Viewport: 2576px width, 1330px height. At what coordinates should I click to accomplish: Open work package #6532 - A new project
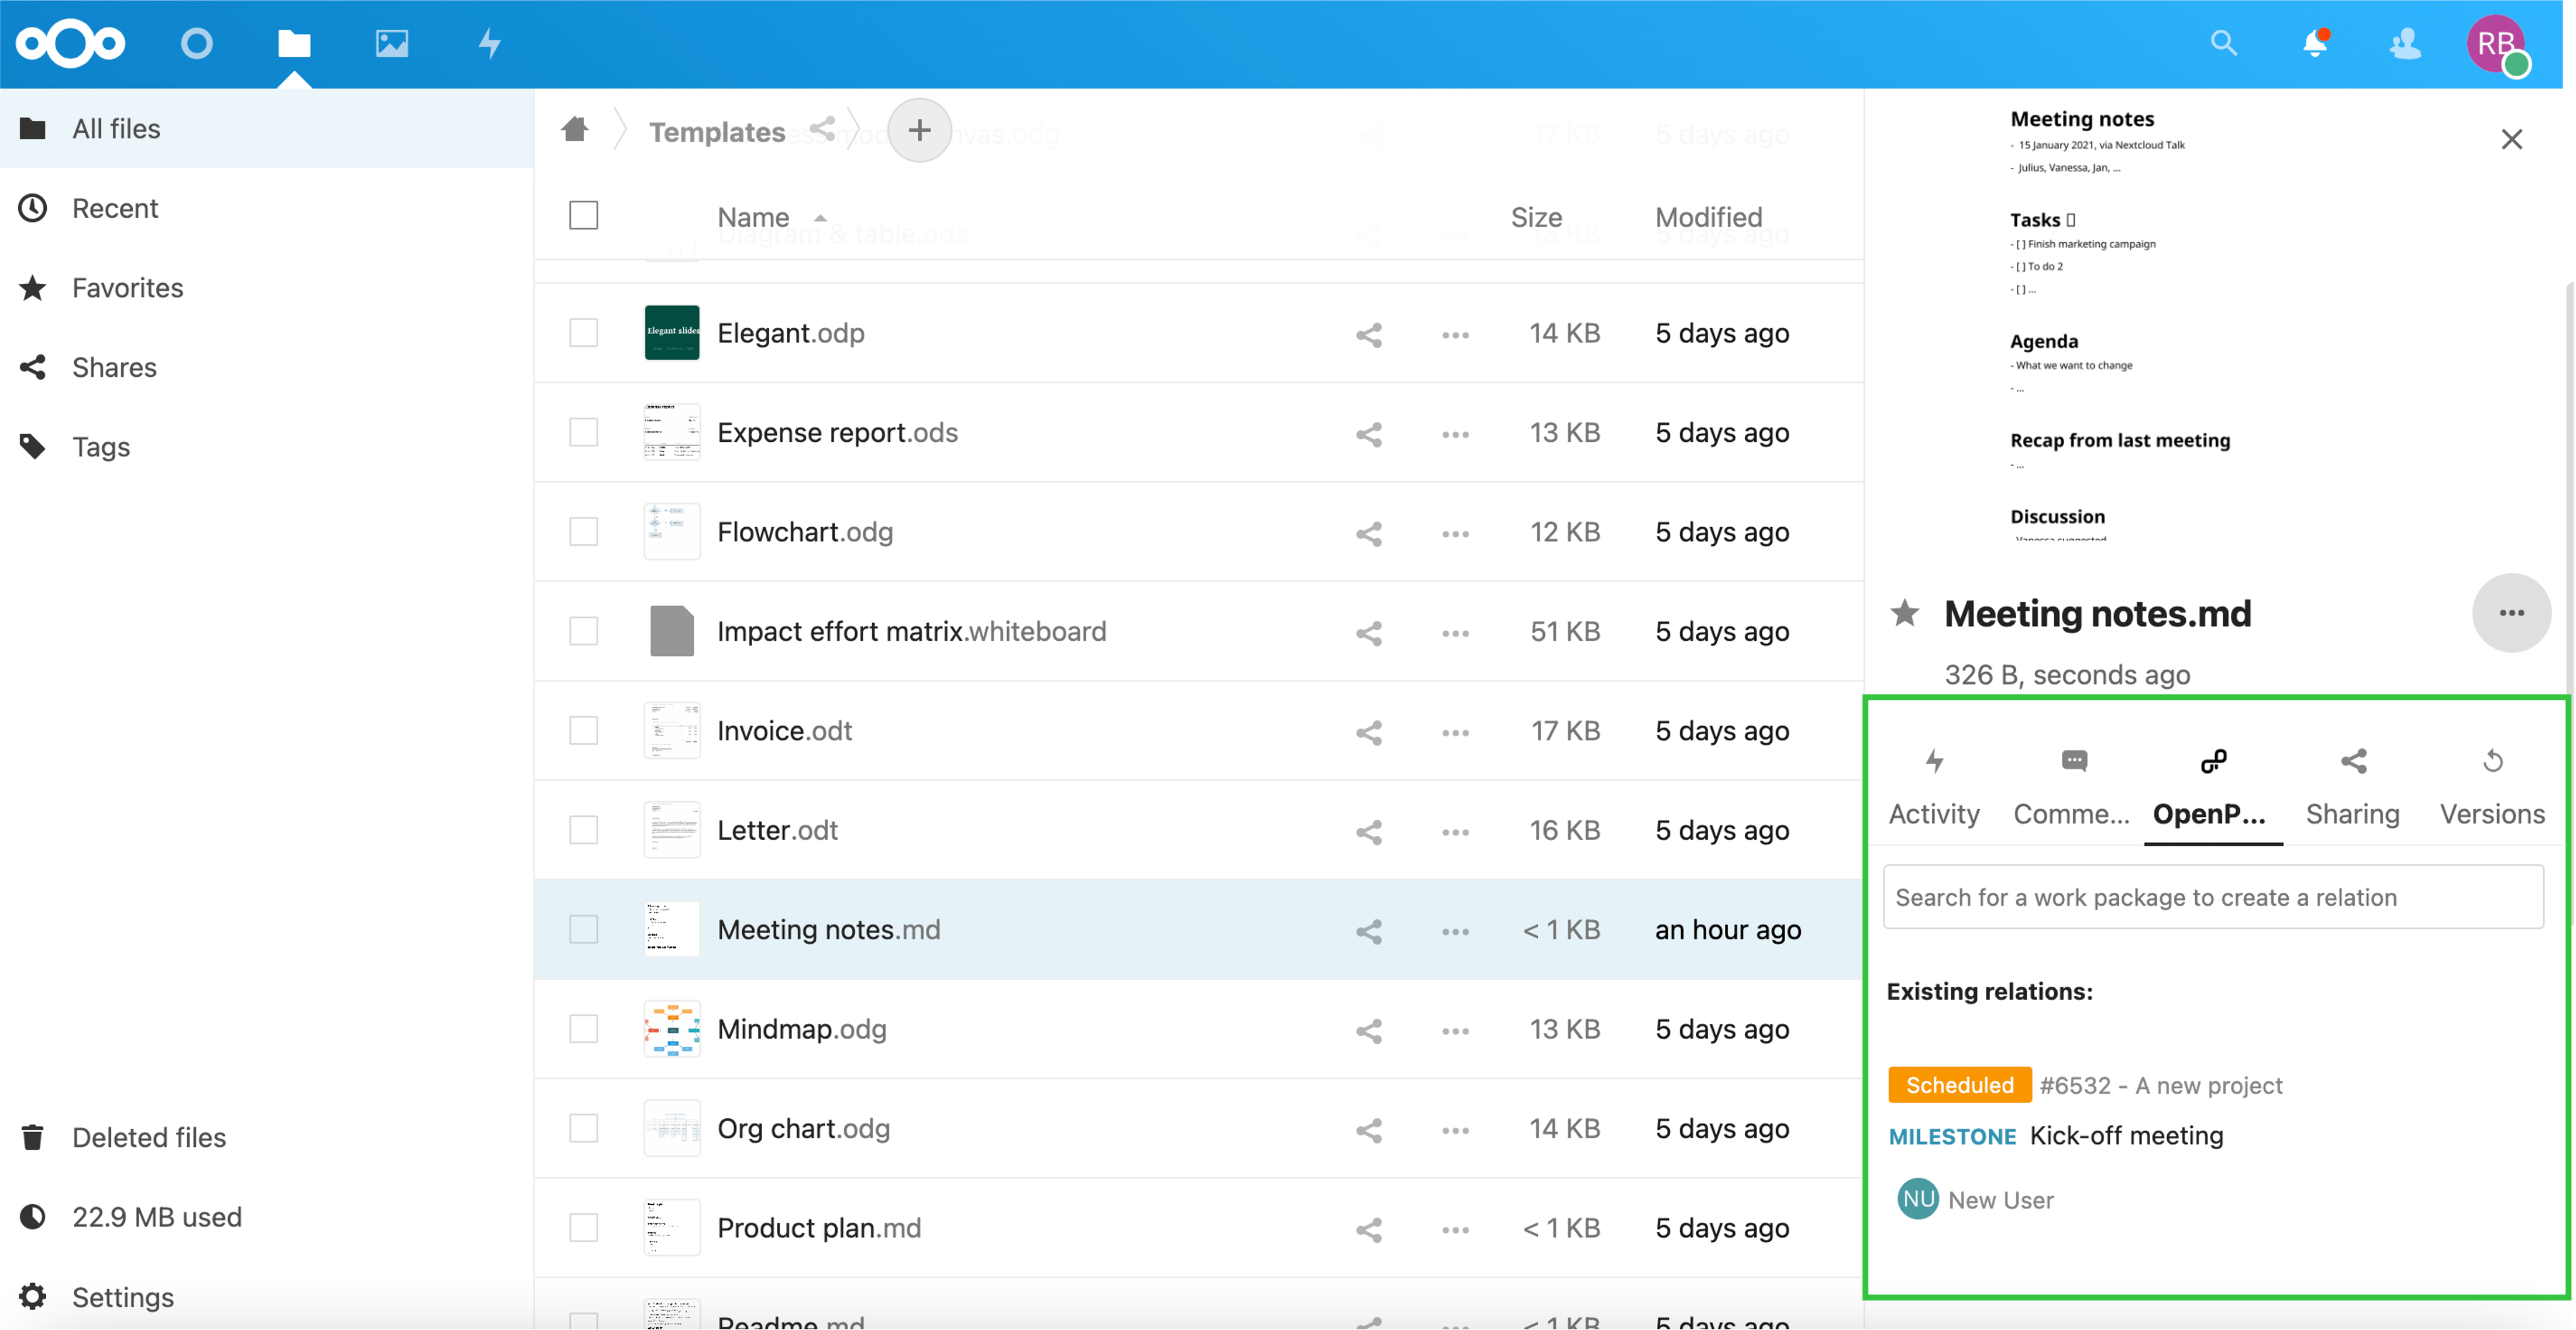(2161, 1085)
